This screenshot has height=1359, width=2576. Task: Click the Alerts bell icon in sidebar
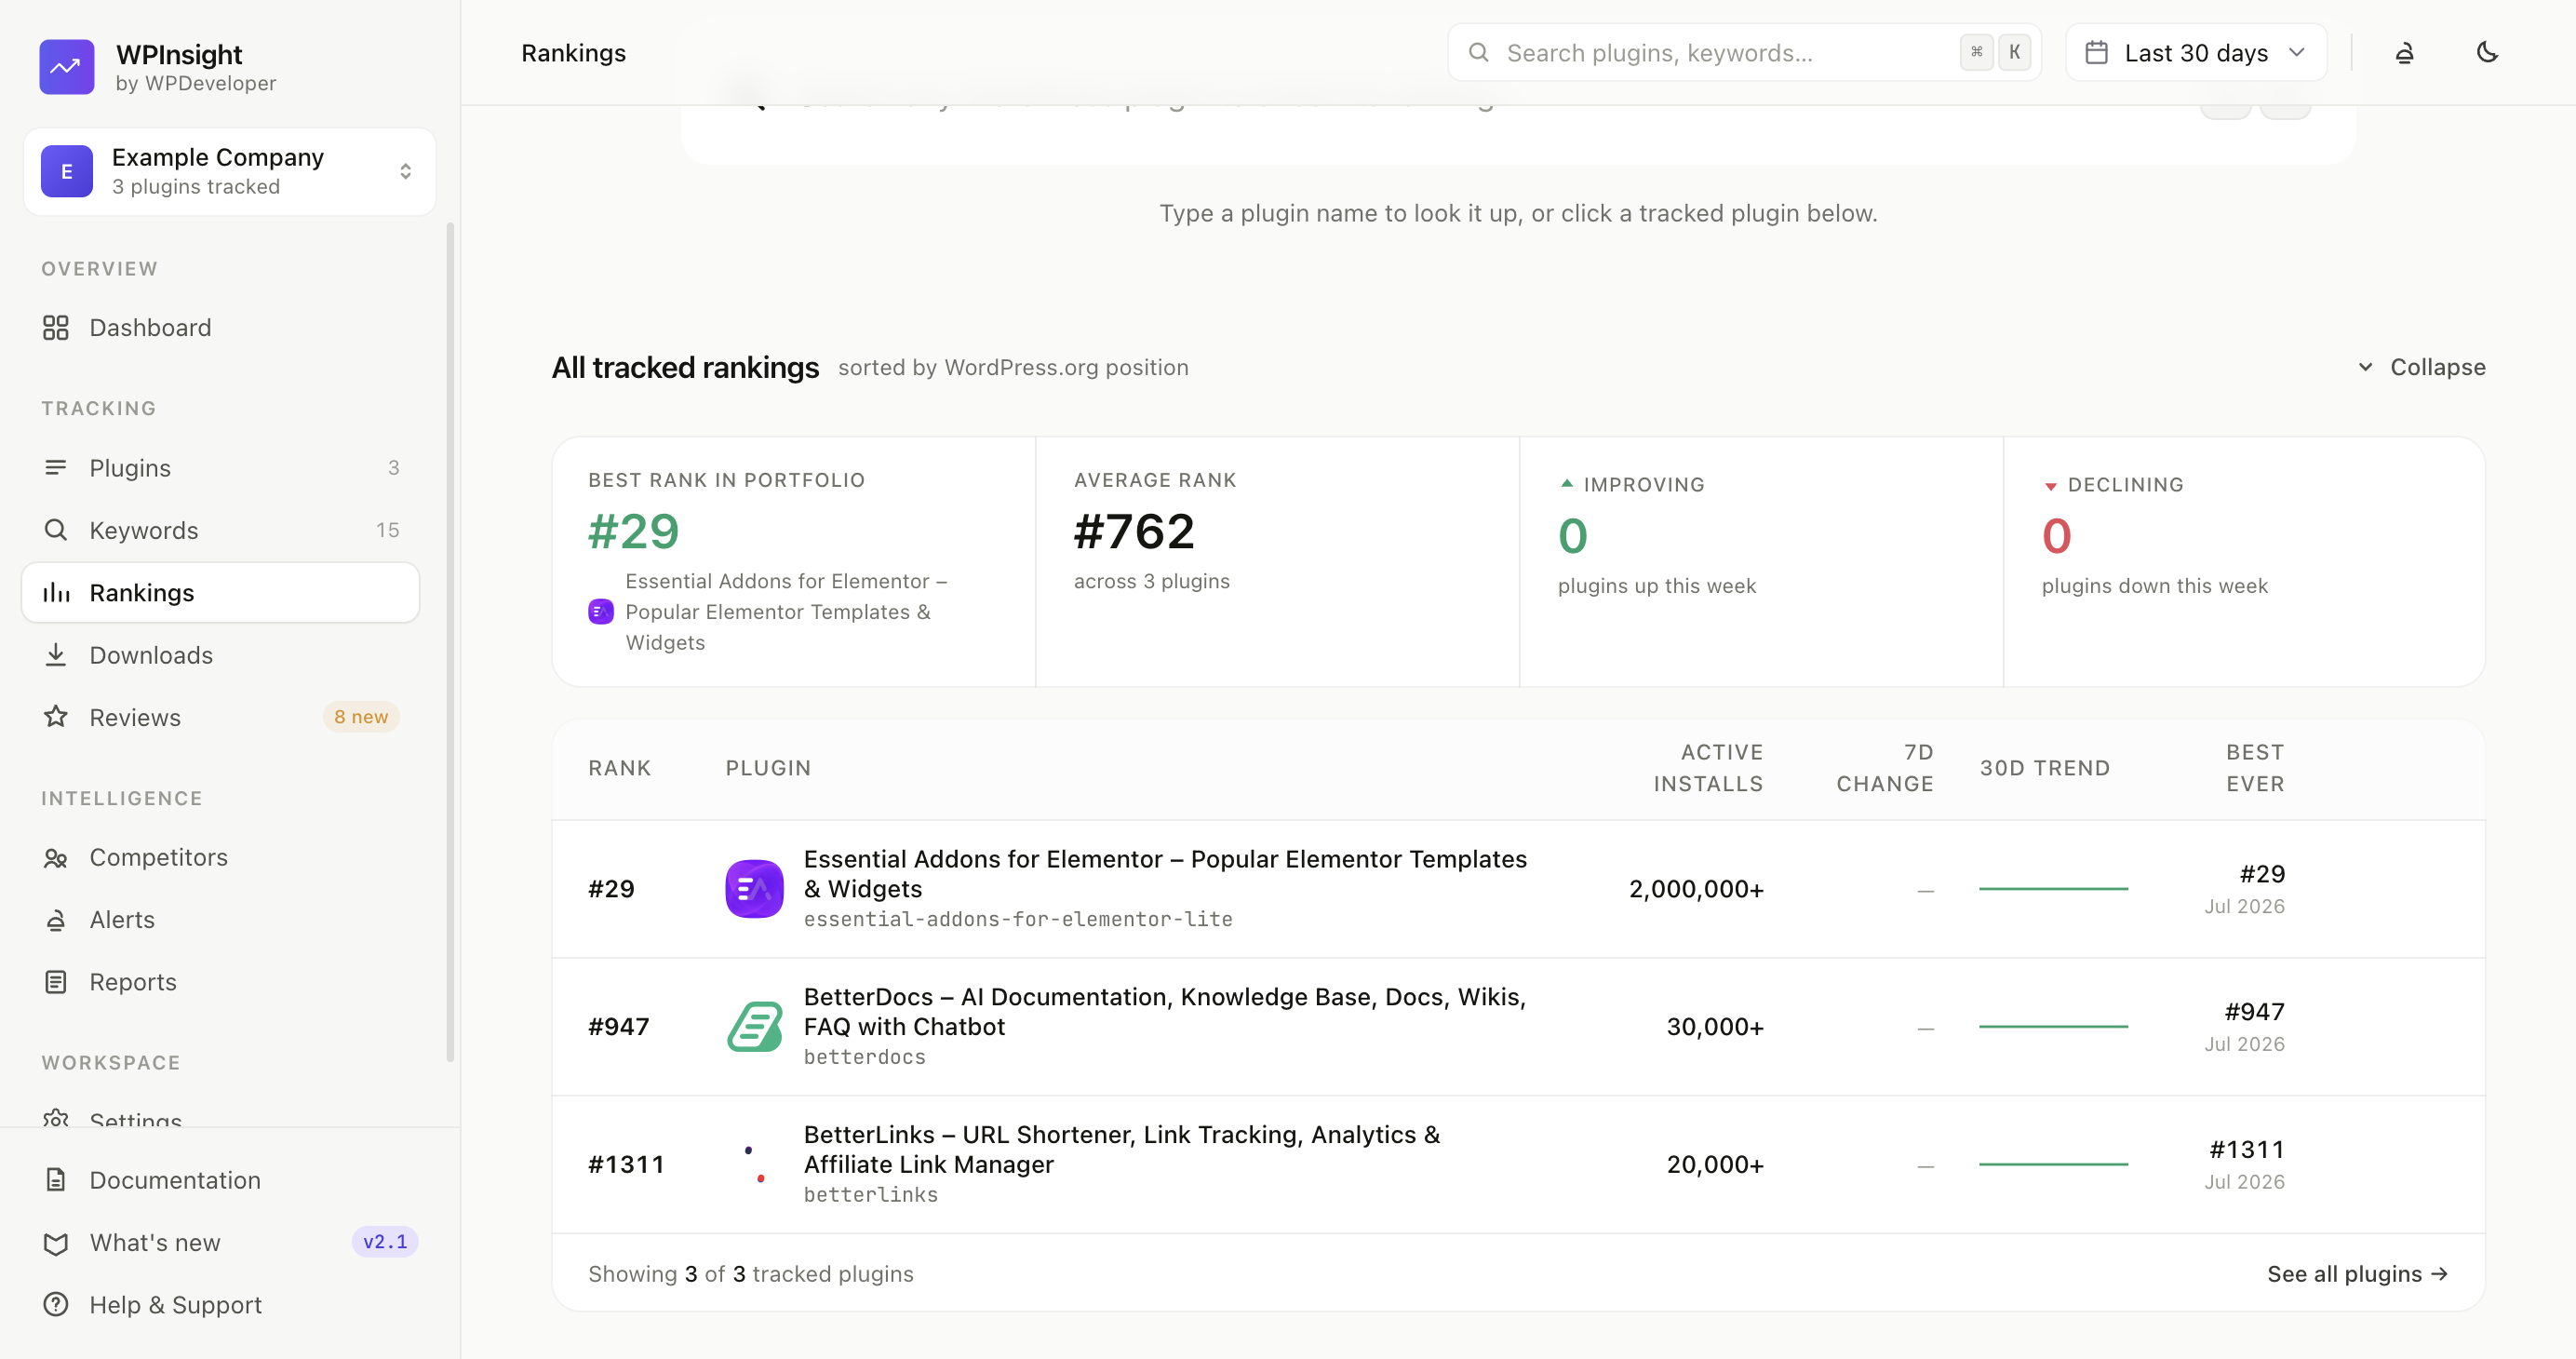[x=56, y=920]
